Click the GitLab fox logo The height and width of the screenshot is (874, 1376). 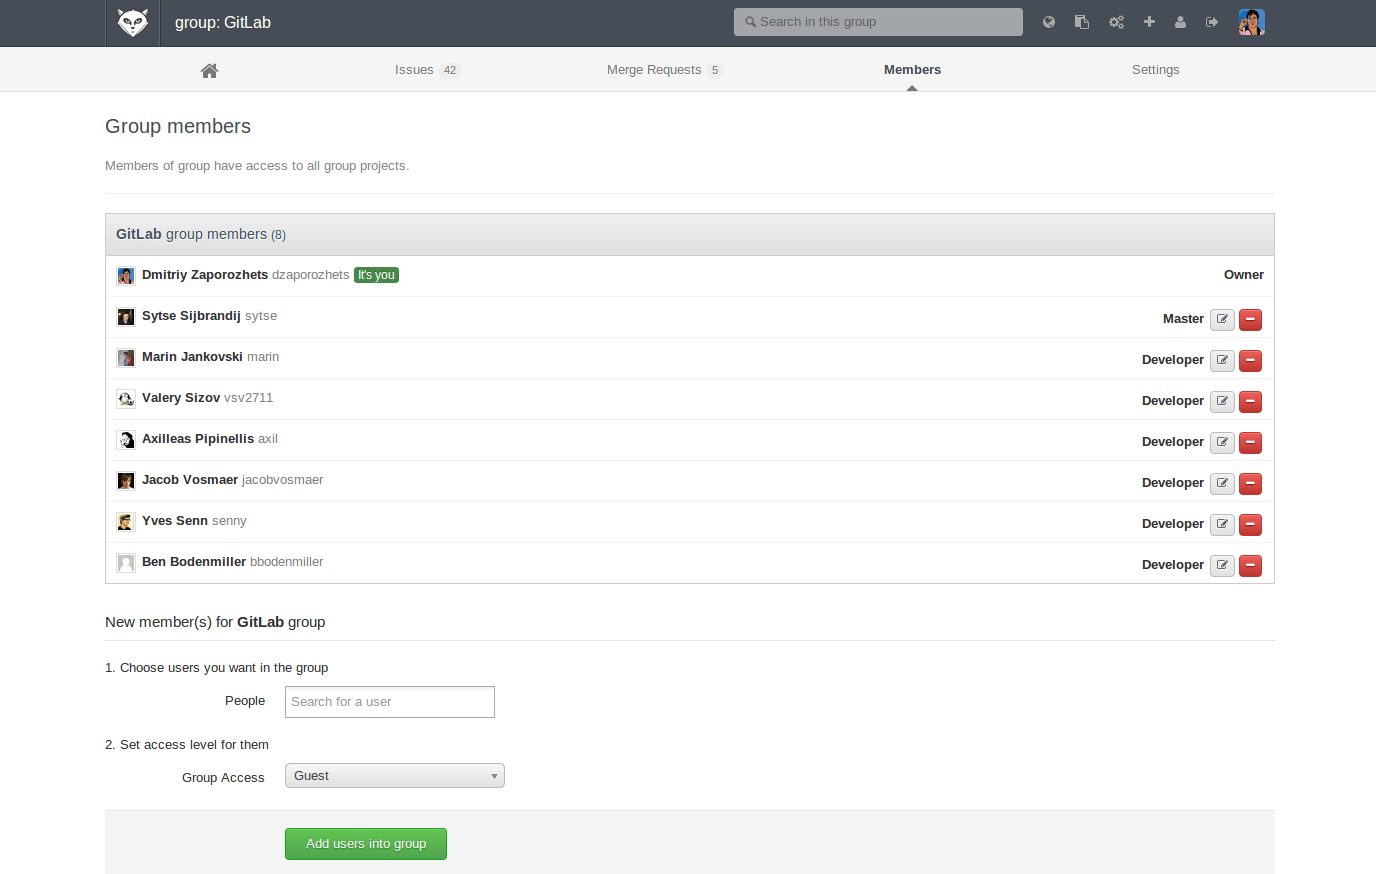[133, 21]
